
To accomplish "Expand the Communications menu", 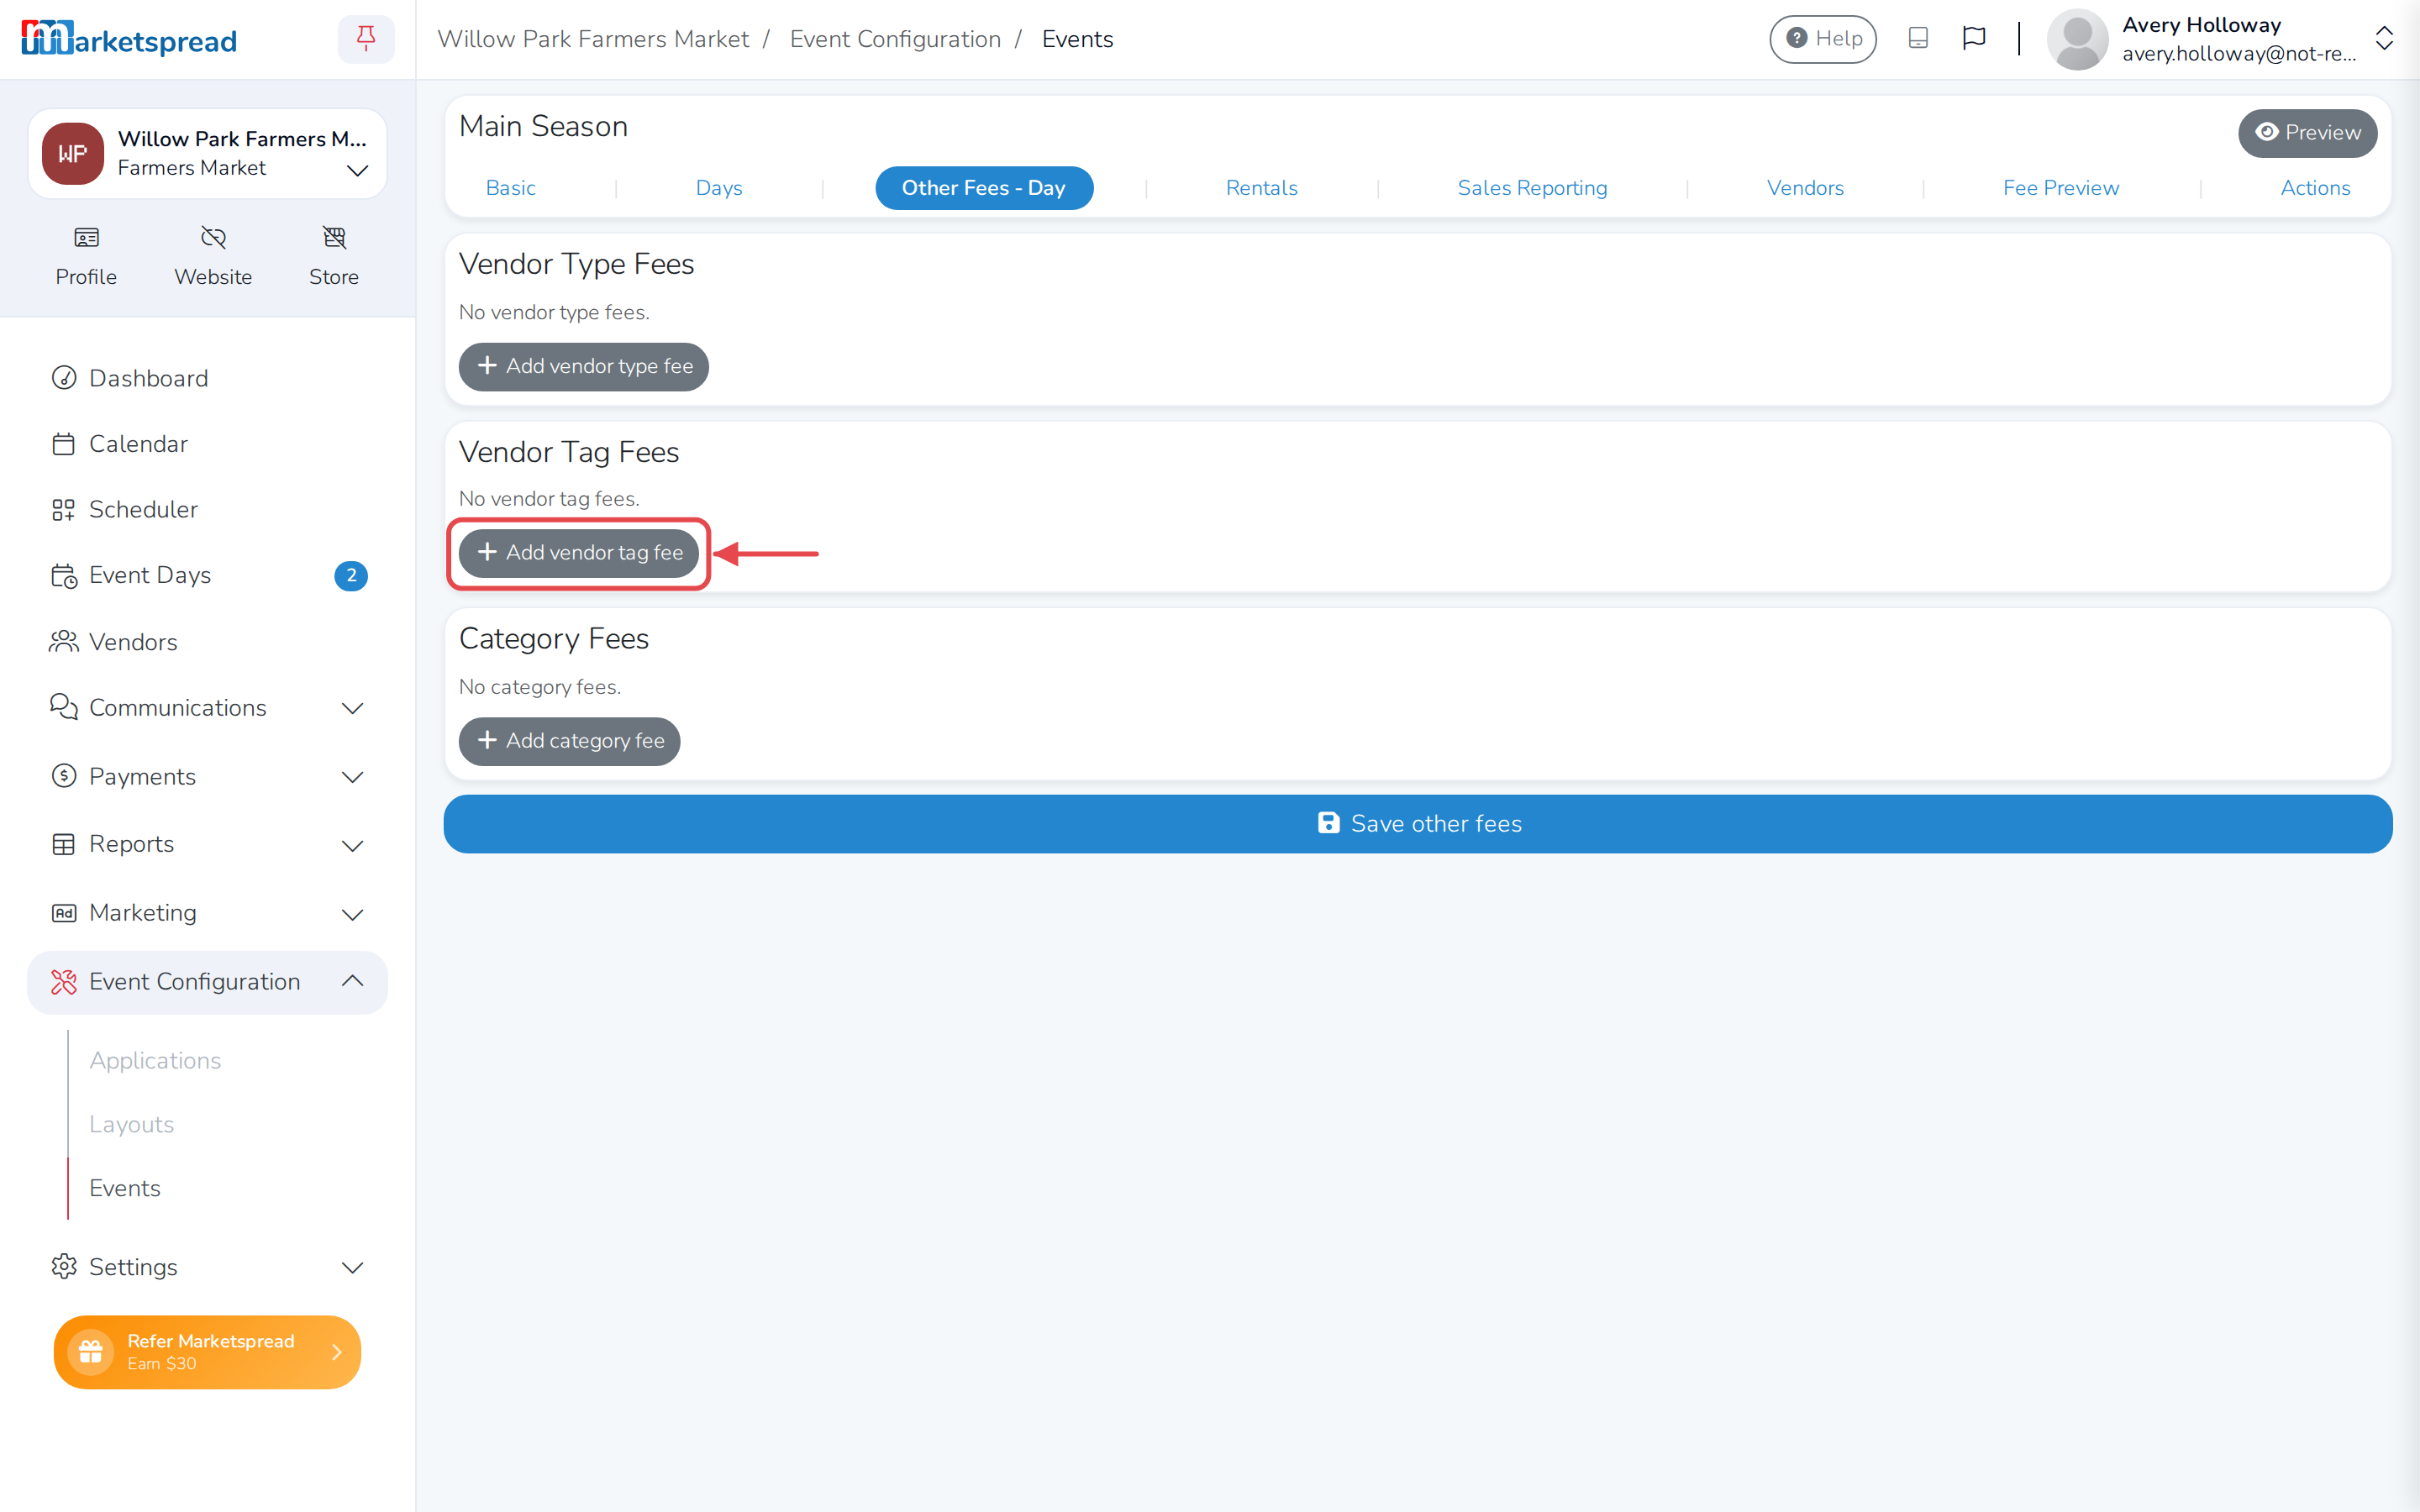I will click(x=207, y=708).
